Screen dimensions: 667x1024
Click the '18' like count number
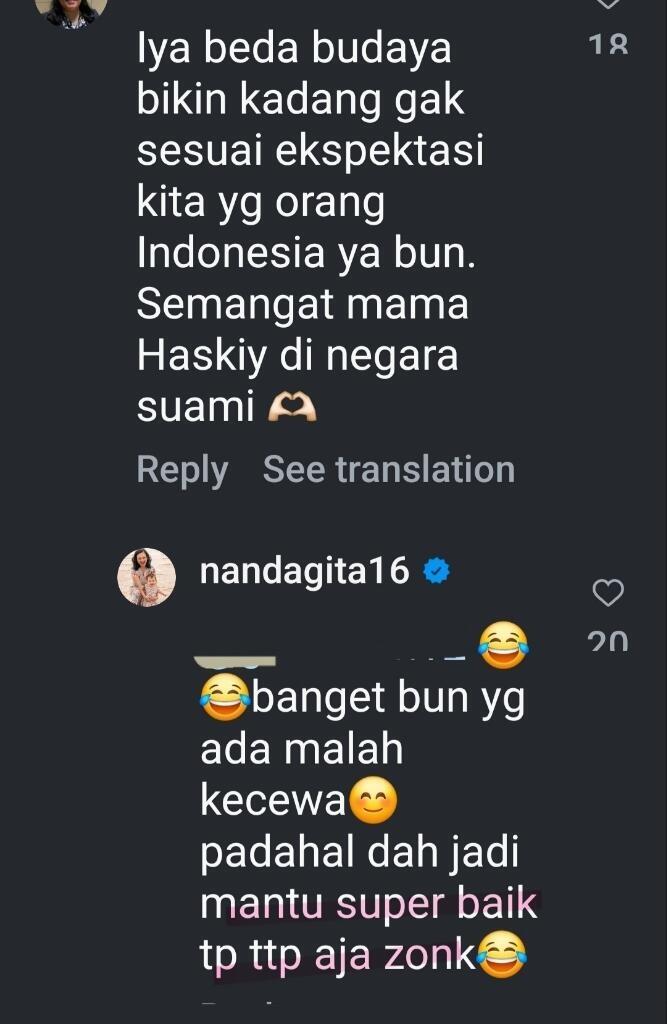[x=608, y=46]
